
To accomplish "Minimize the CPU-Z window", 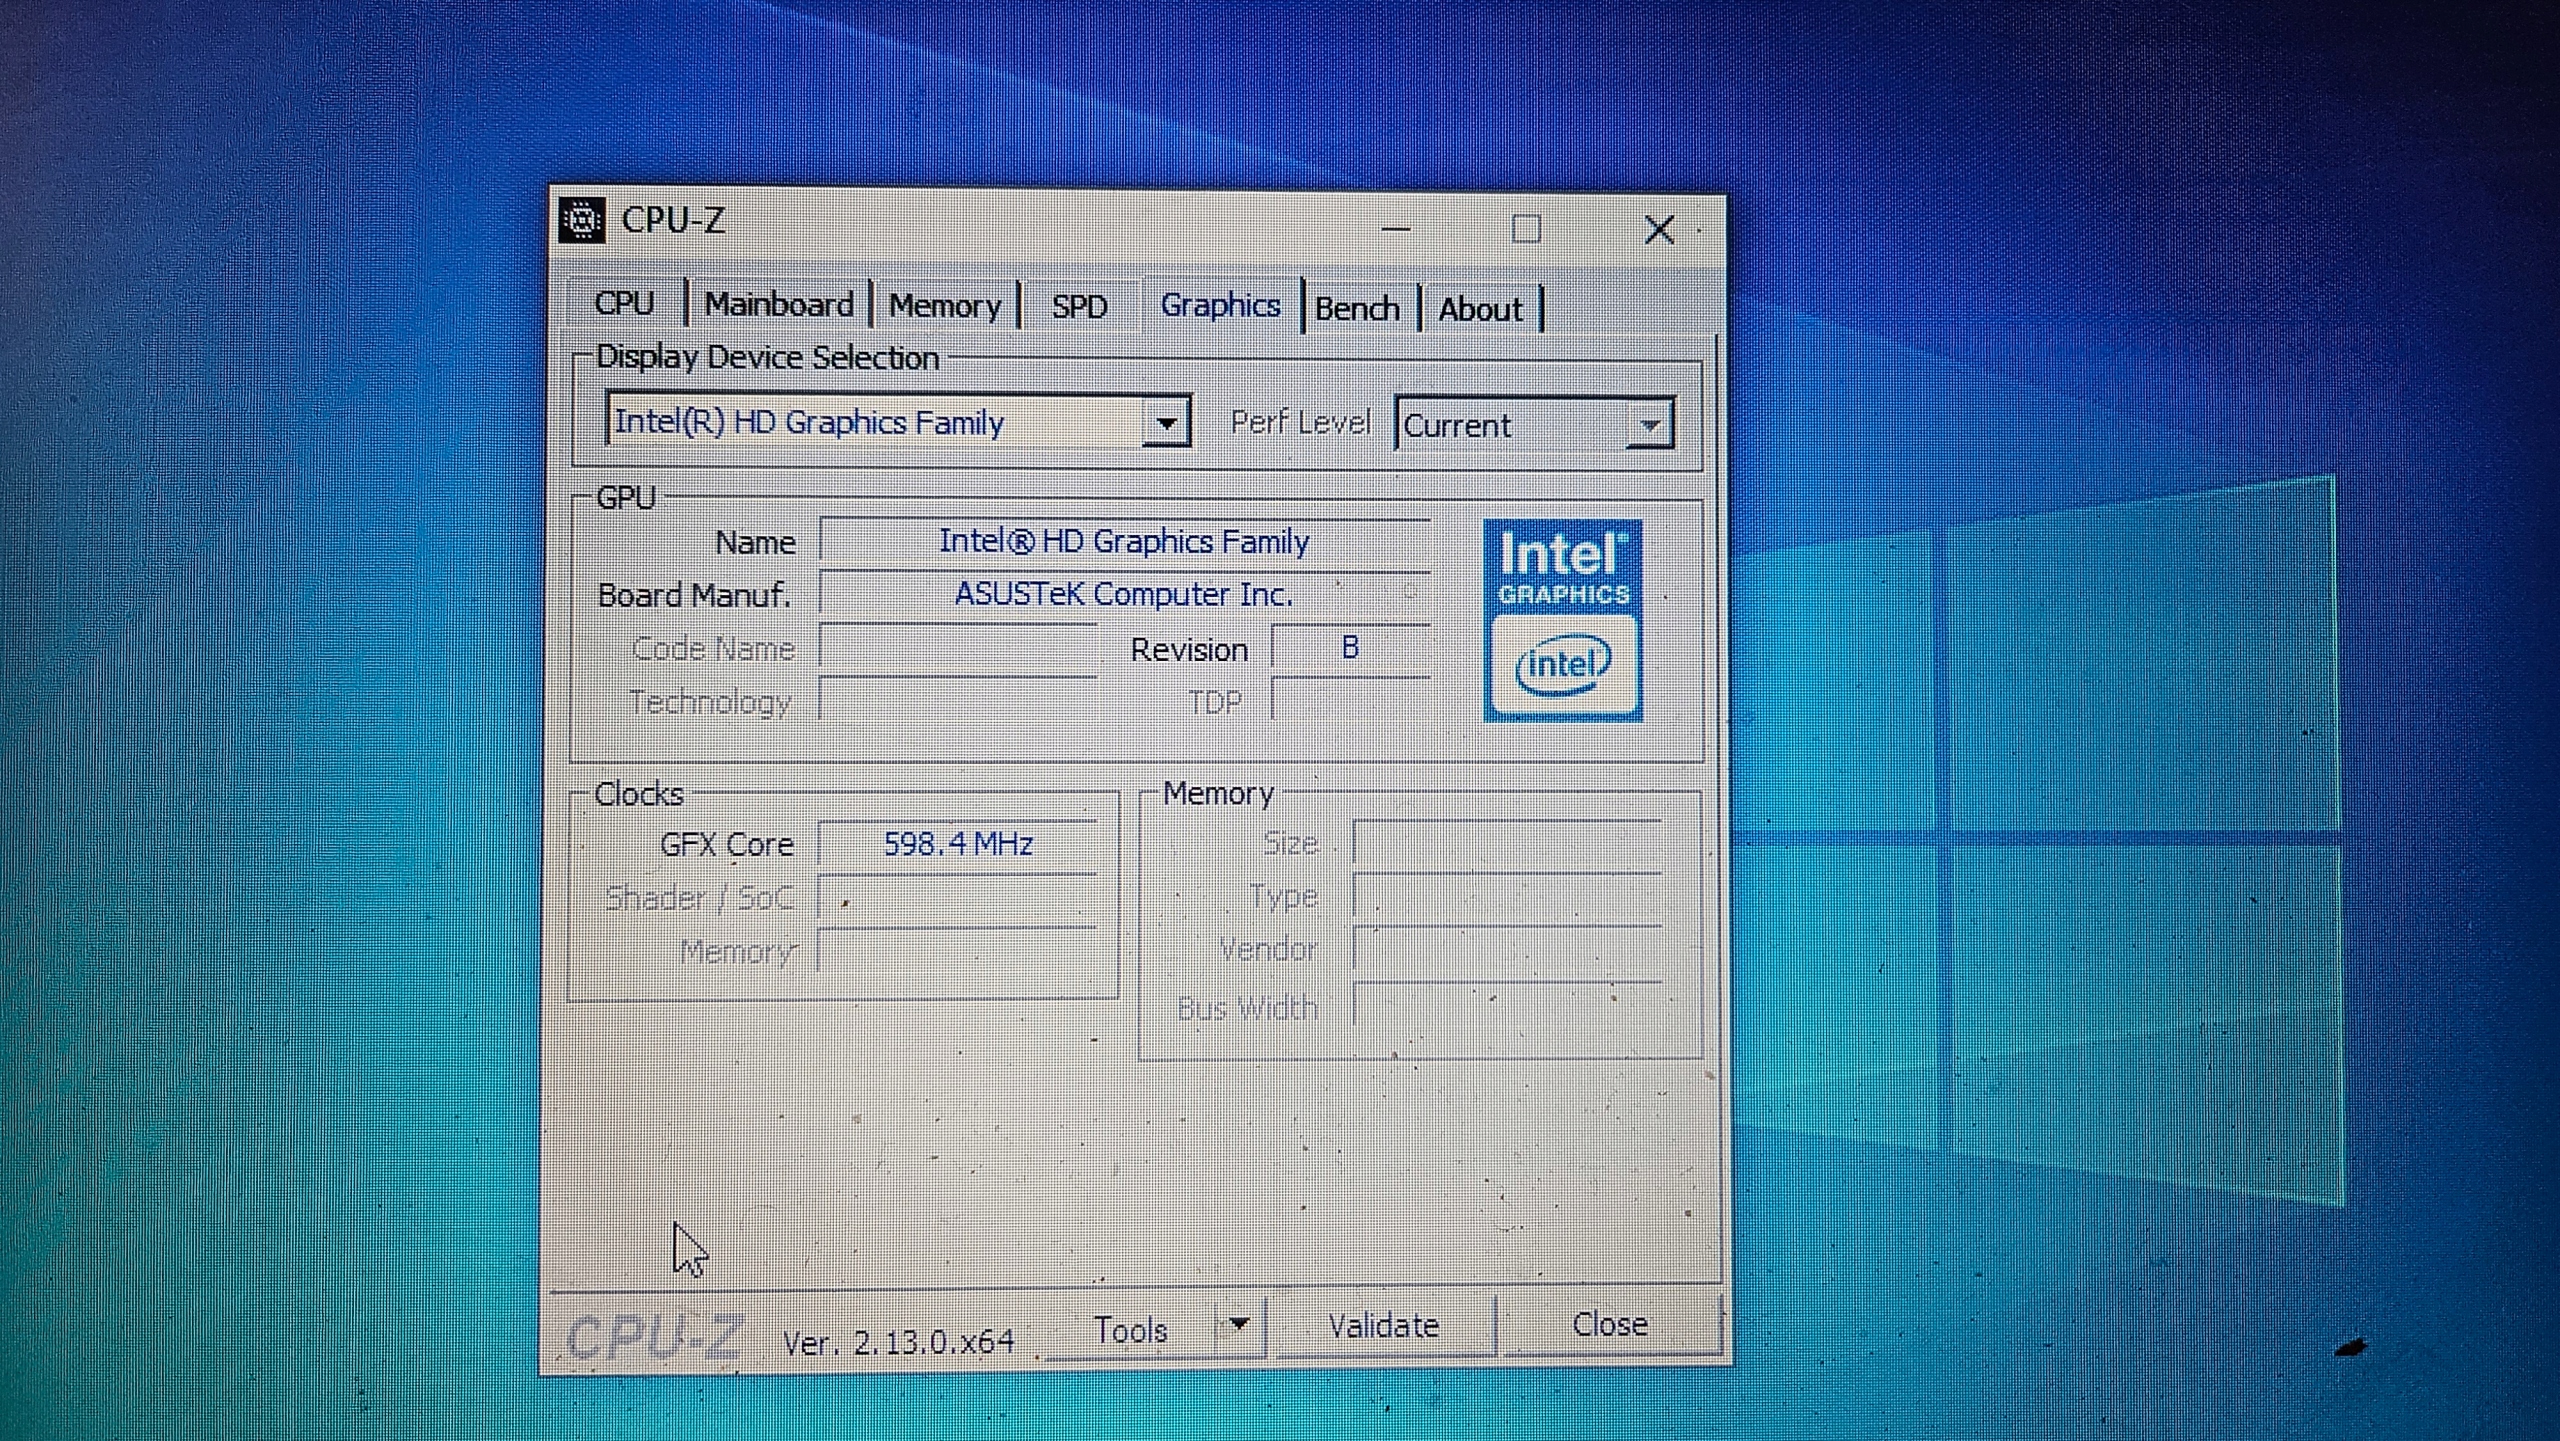I will [x=1396, y=229].
